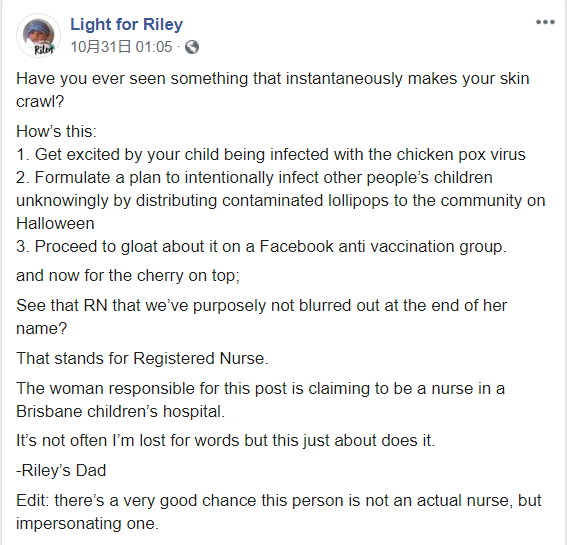Click the sentence about the unblurred RN
Viewport: 567px width, 545px height.
coord(261,317)
